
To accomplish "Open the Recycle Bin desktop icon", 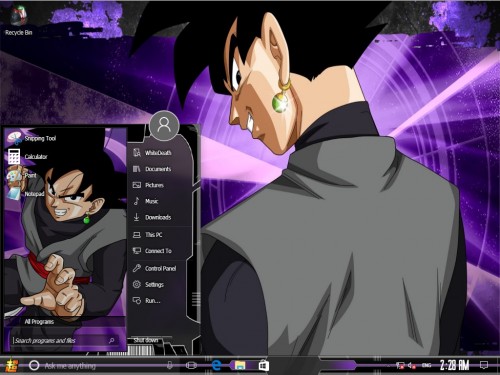I will click(19, 21).
